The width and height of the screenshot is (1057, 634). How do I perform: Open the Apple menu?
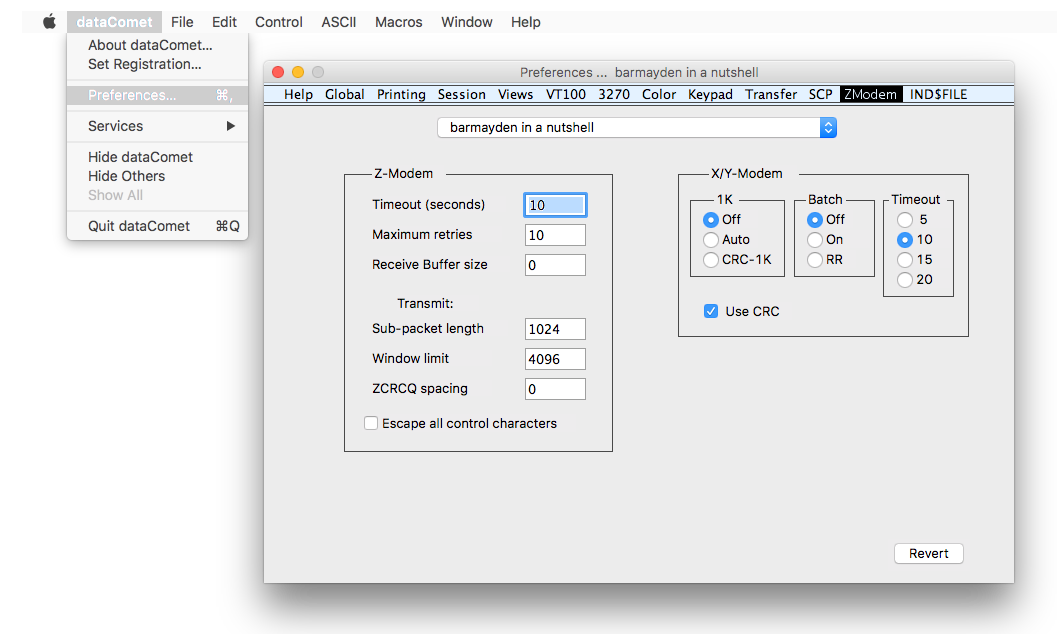coord(49,22)
